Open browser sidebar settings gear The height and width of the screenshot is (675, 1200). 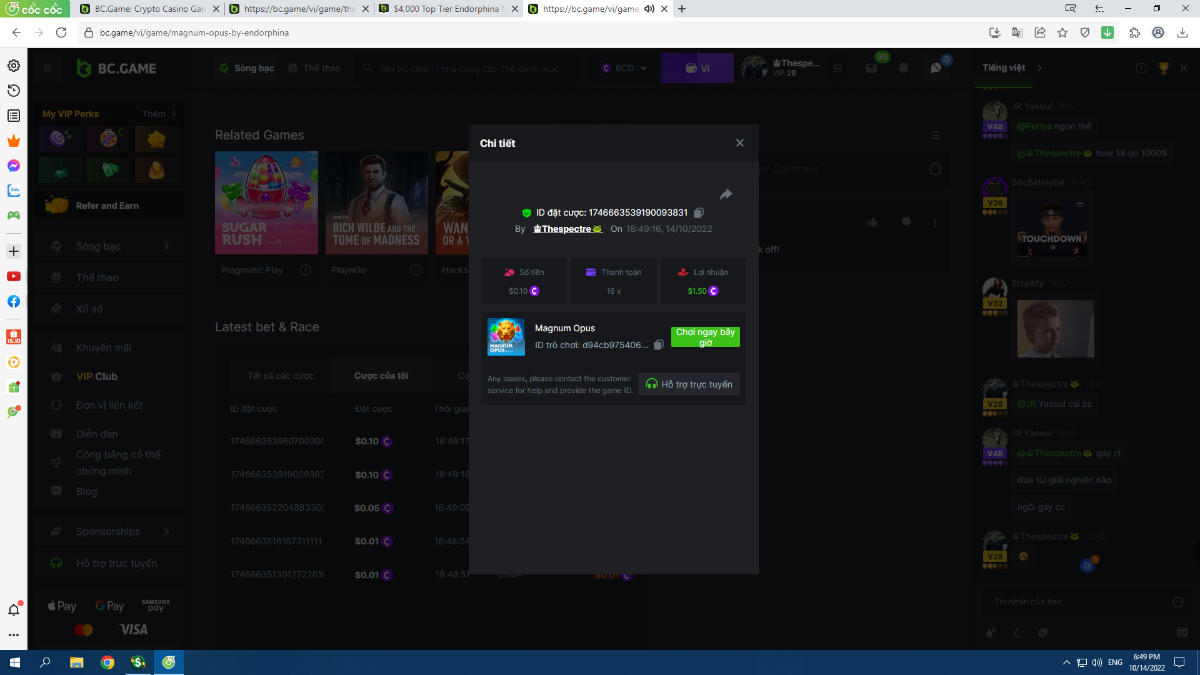(x=14, y=66)
